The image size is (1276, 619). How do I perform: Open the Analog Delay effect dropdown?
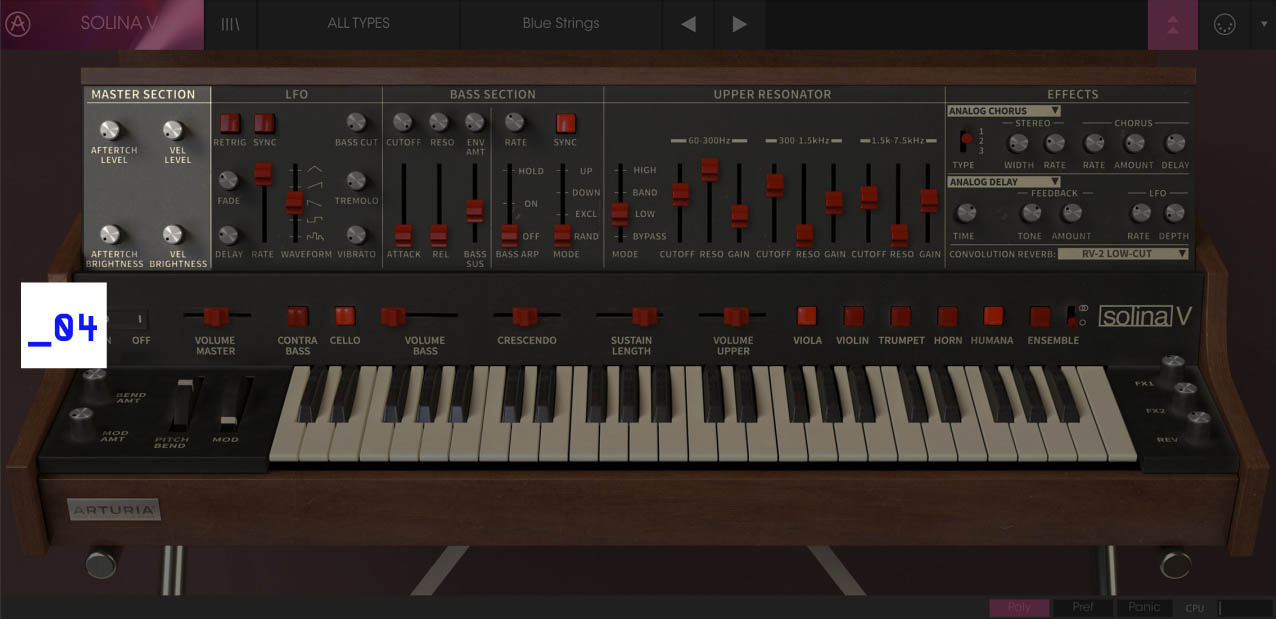(x=1003, y=182)
